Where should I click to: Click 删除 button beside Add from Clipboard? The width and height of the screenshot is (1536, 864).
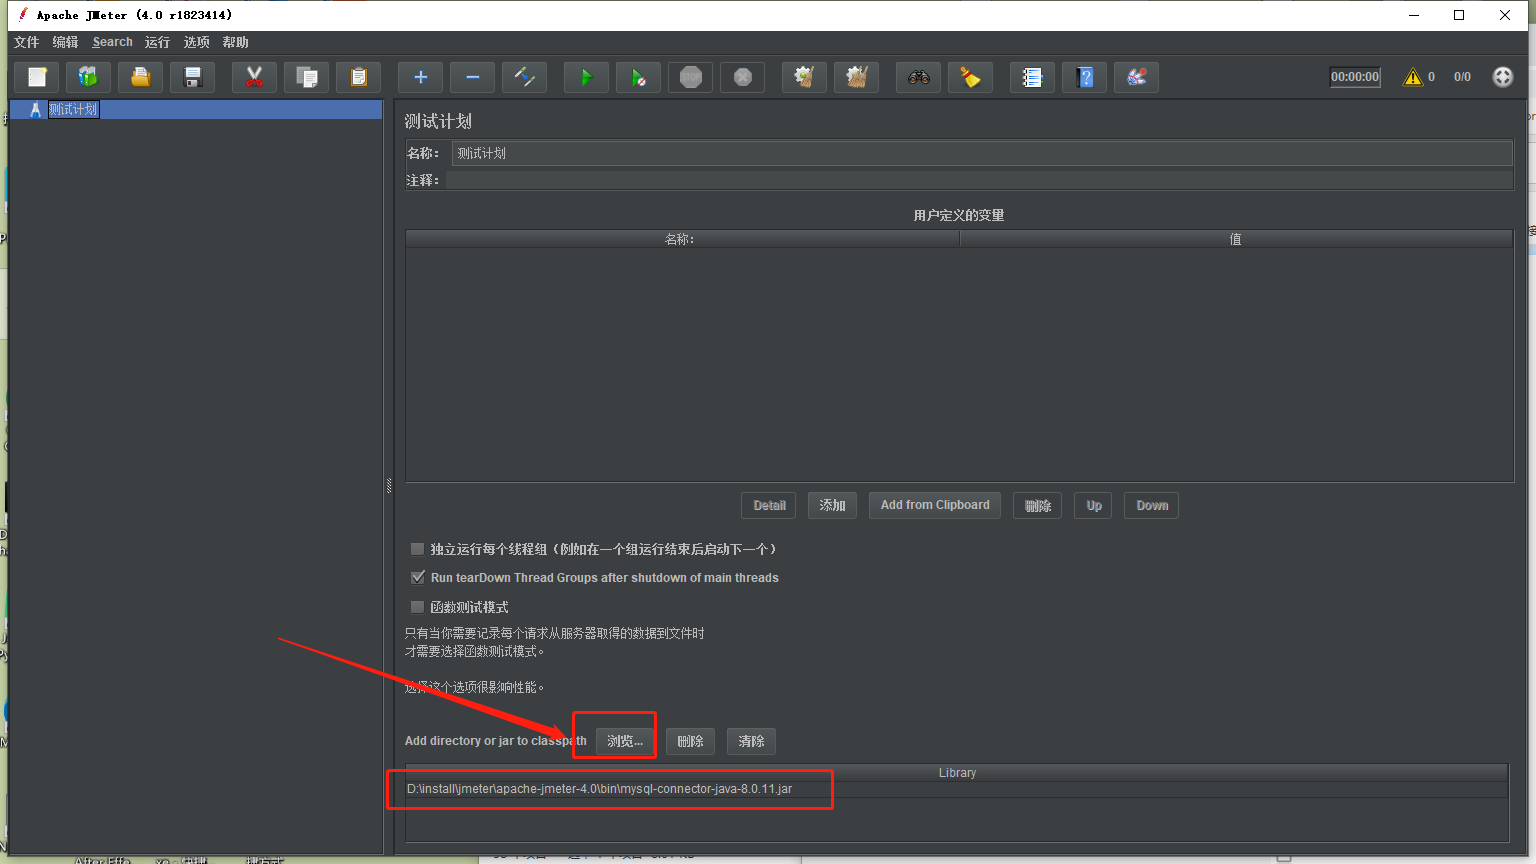pyautogui.click(x=1038, y=505)
